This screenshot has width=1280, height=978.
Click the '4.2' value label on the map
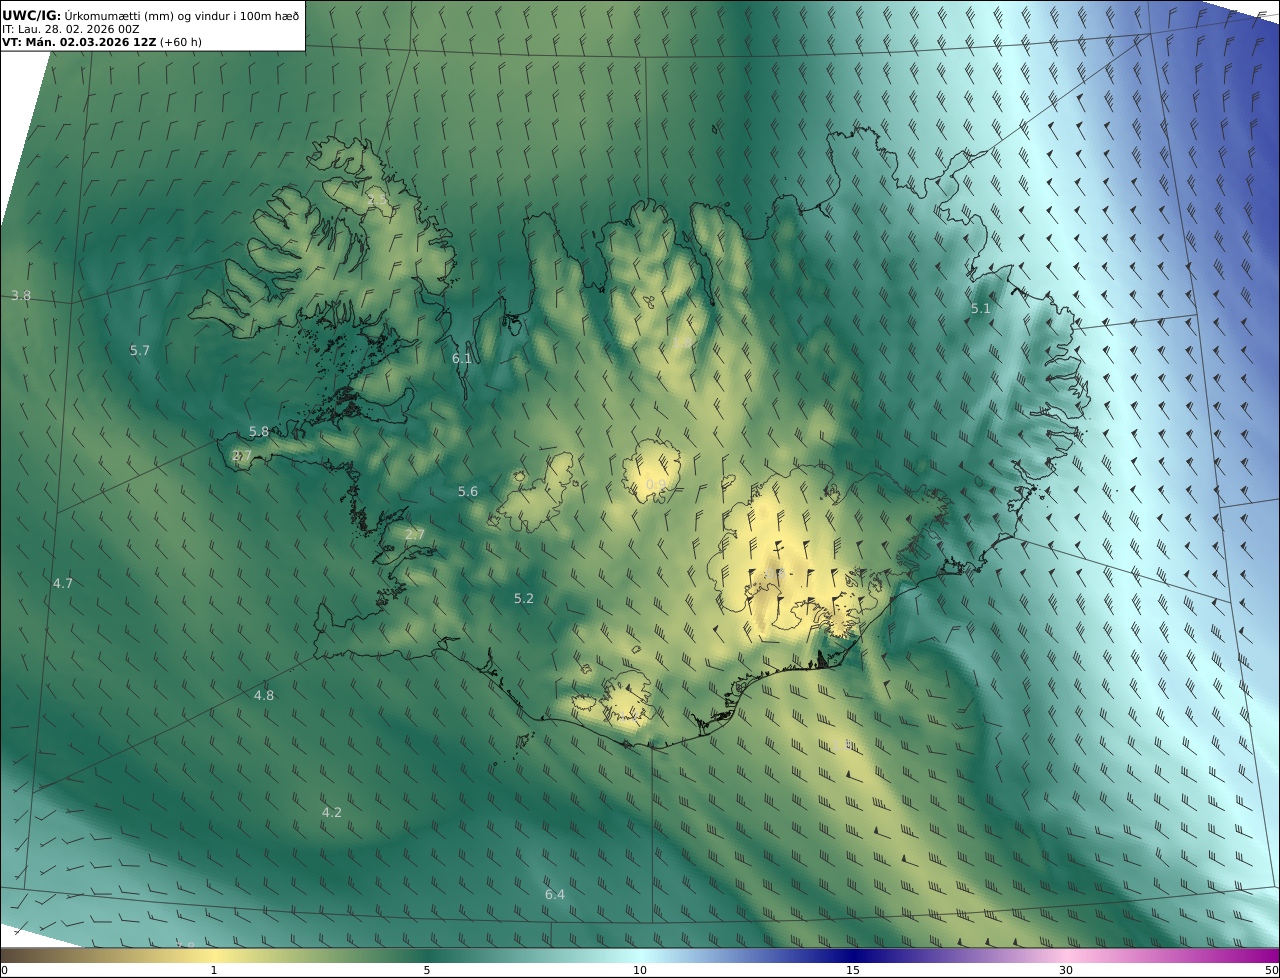pyautogui.click(x=332, y=813)
